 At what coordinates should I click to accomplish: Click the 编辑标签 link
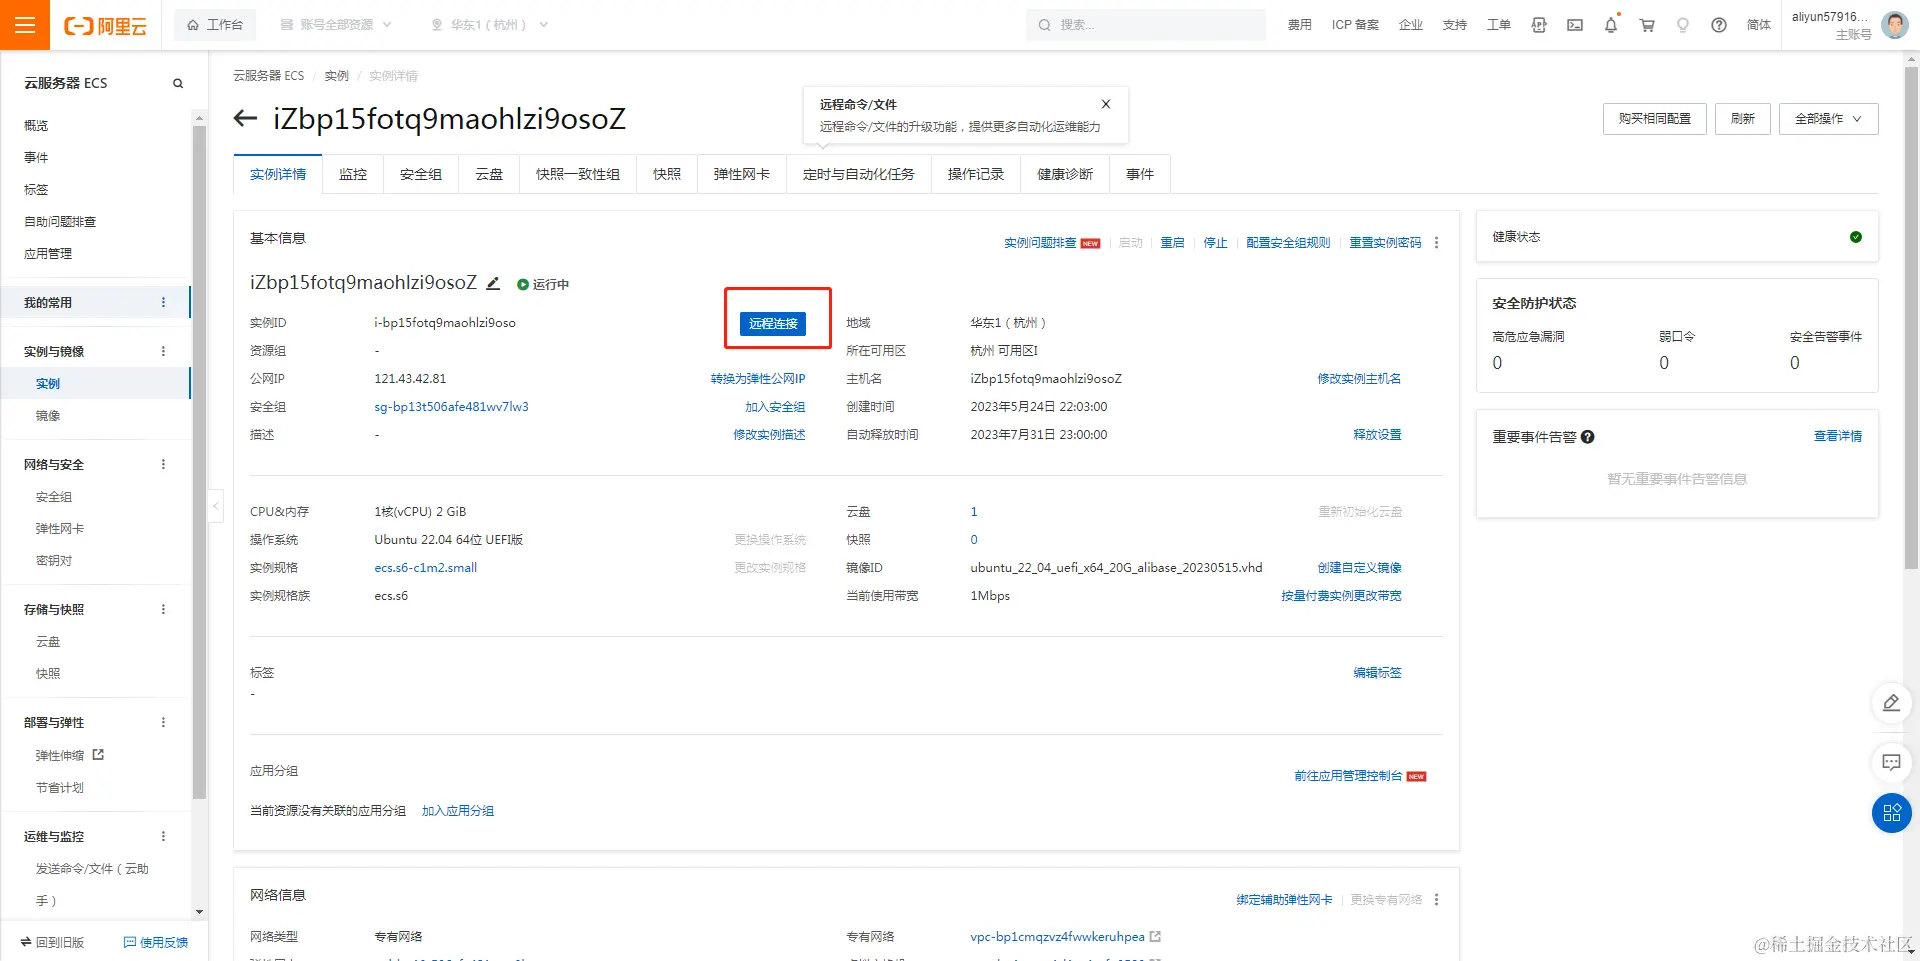1377,673
